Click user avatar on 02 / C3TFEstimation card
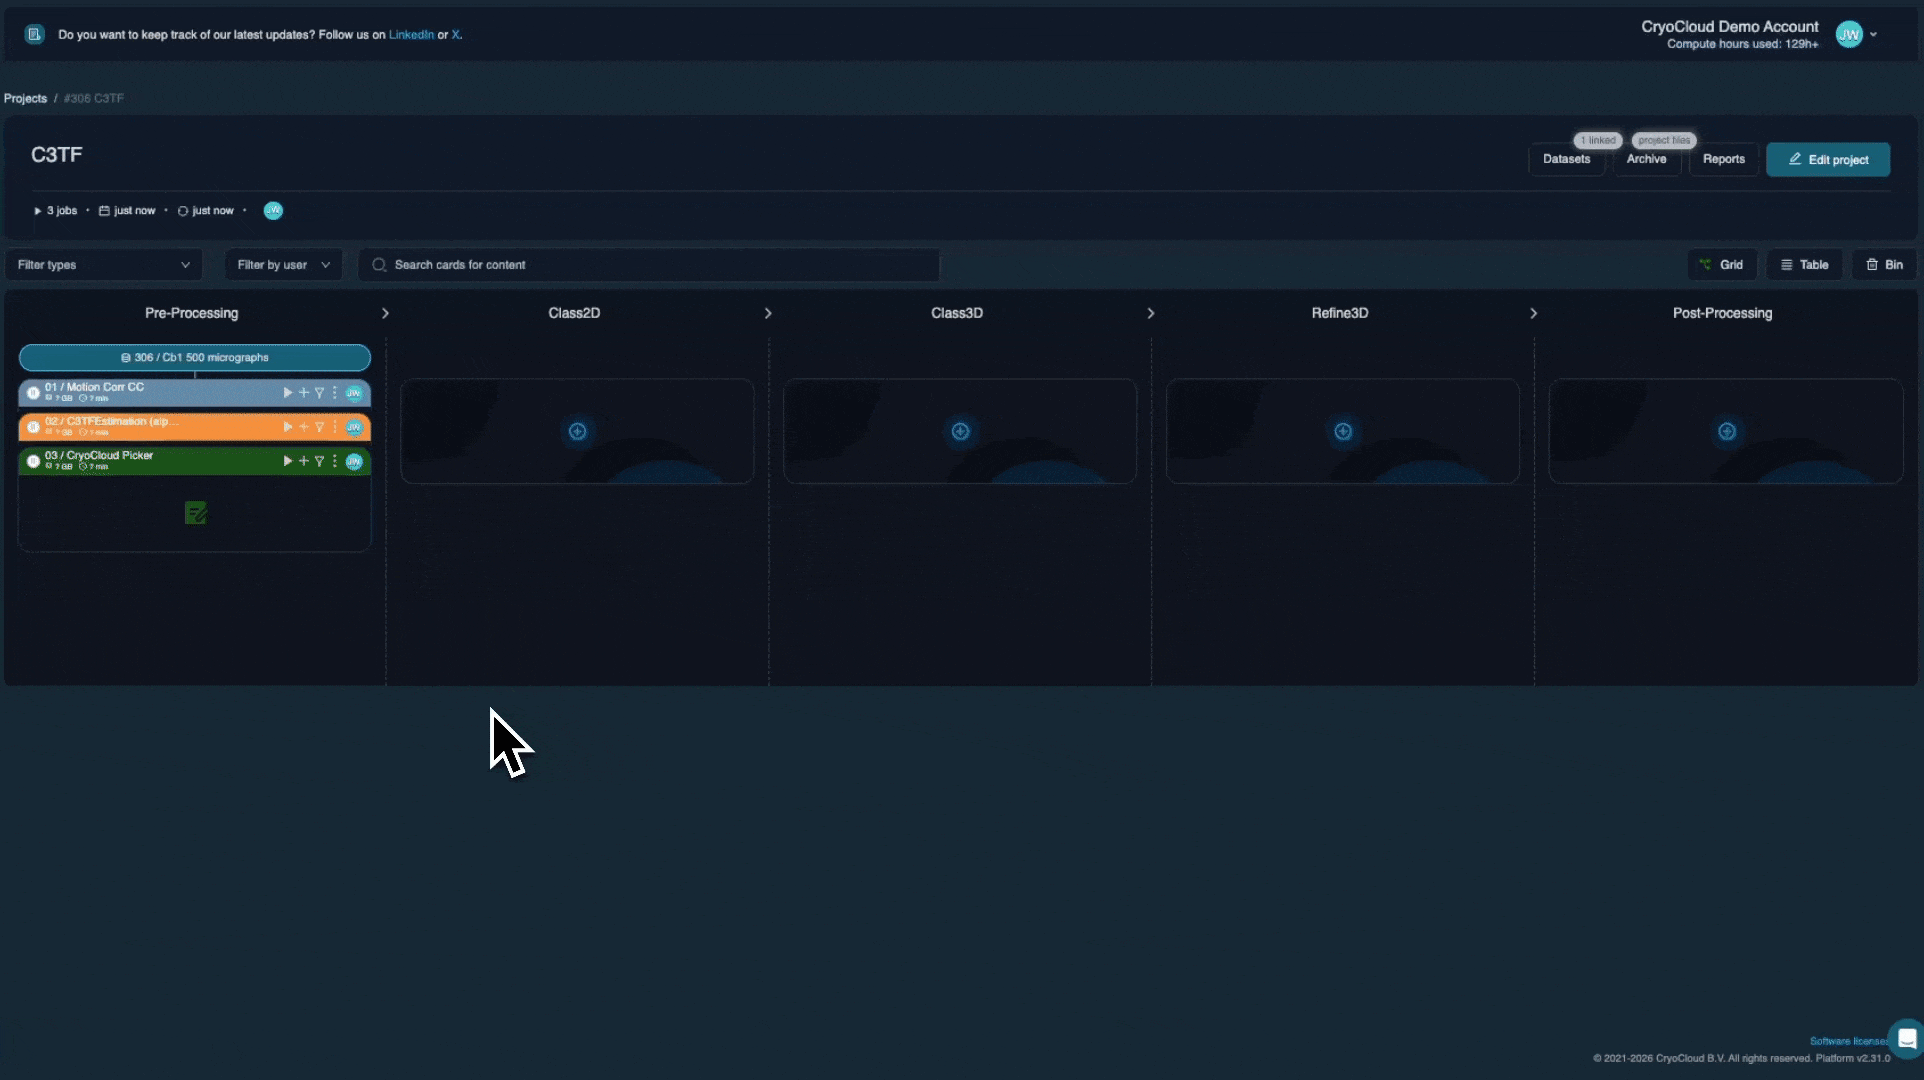The height and width of the screenshot is (1080, 1924). (354, 427)
